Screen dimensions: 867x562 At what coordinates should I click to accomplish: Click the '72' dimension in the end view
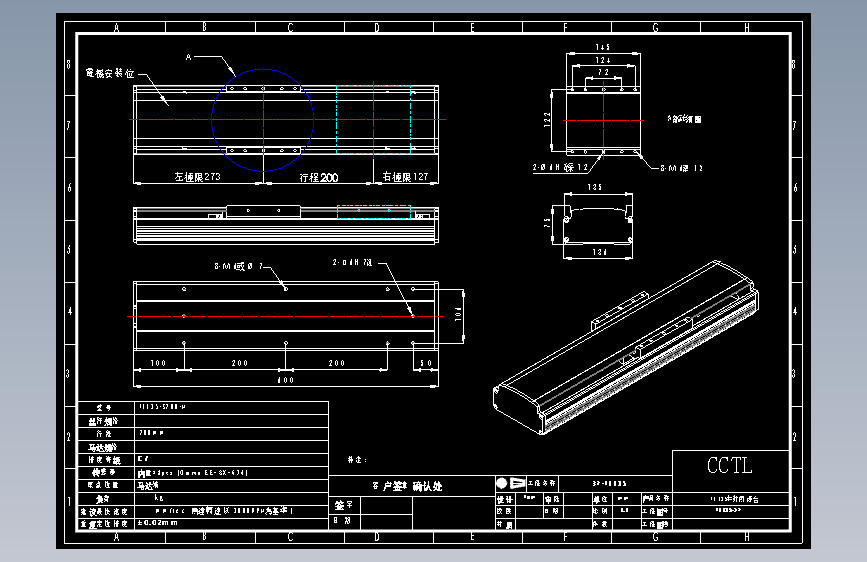tap(603, 72)
